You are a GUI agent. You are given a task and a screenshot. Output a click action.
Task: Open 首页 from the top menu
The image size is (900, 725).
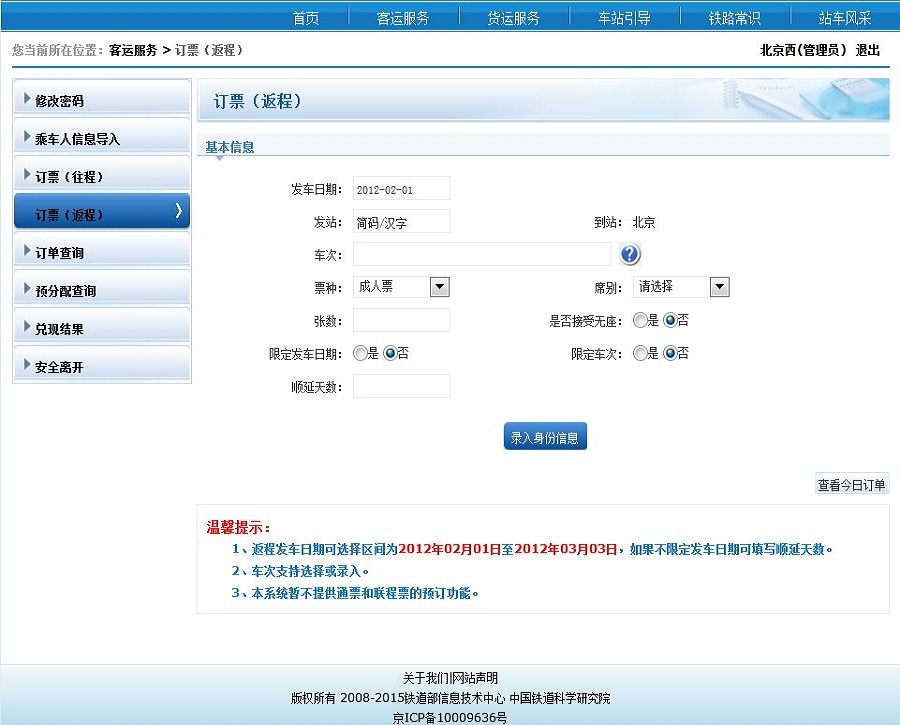306,18
